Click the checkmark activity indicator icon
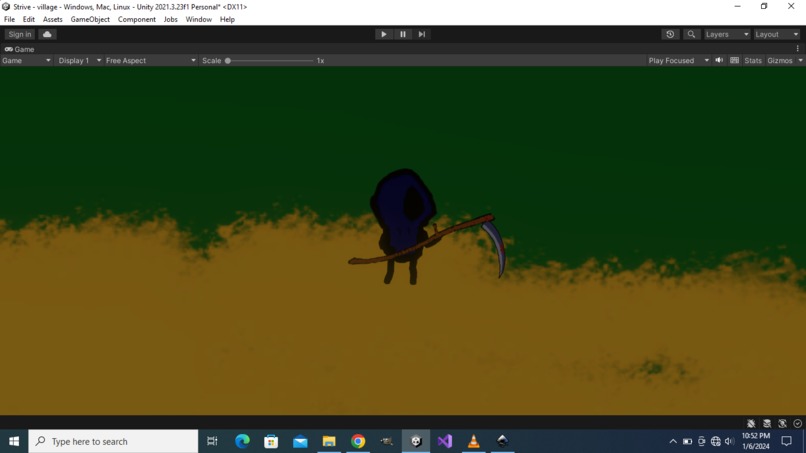The width and height of the screenshot is (806, 453). coord(797,424)
